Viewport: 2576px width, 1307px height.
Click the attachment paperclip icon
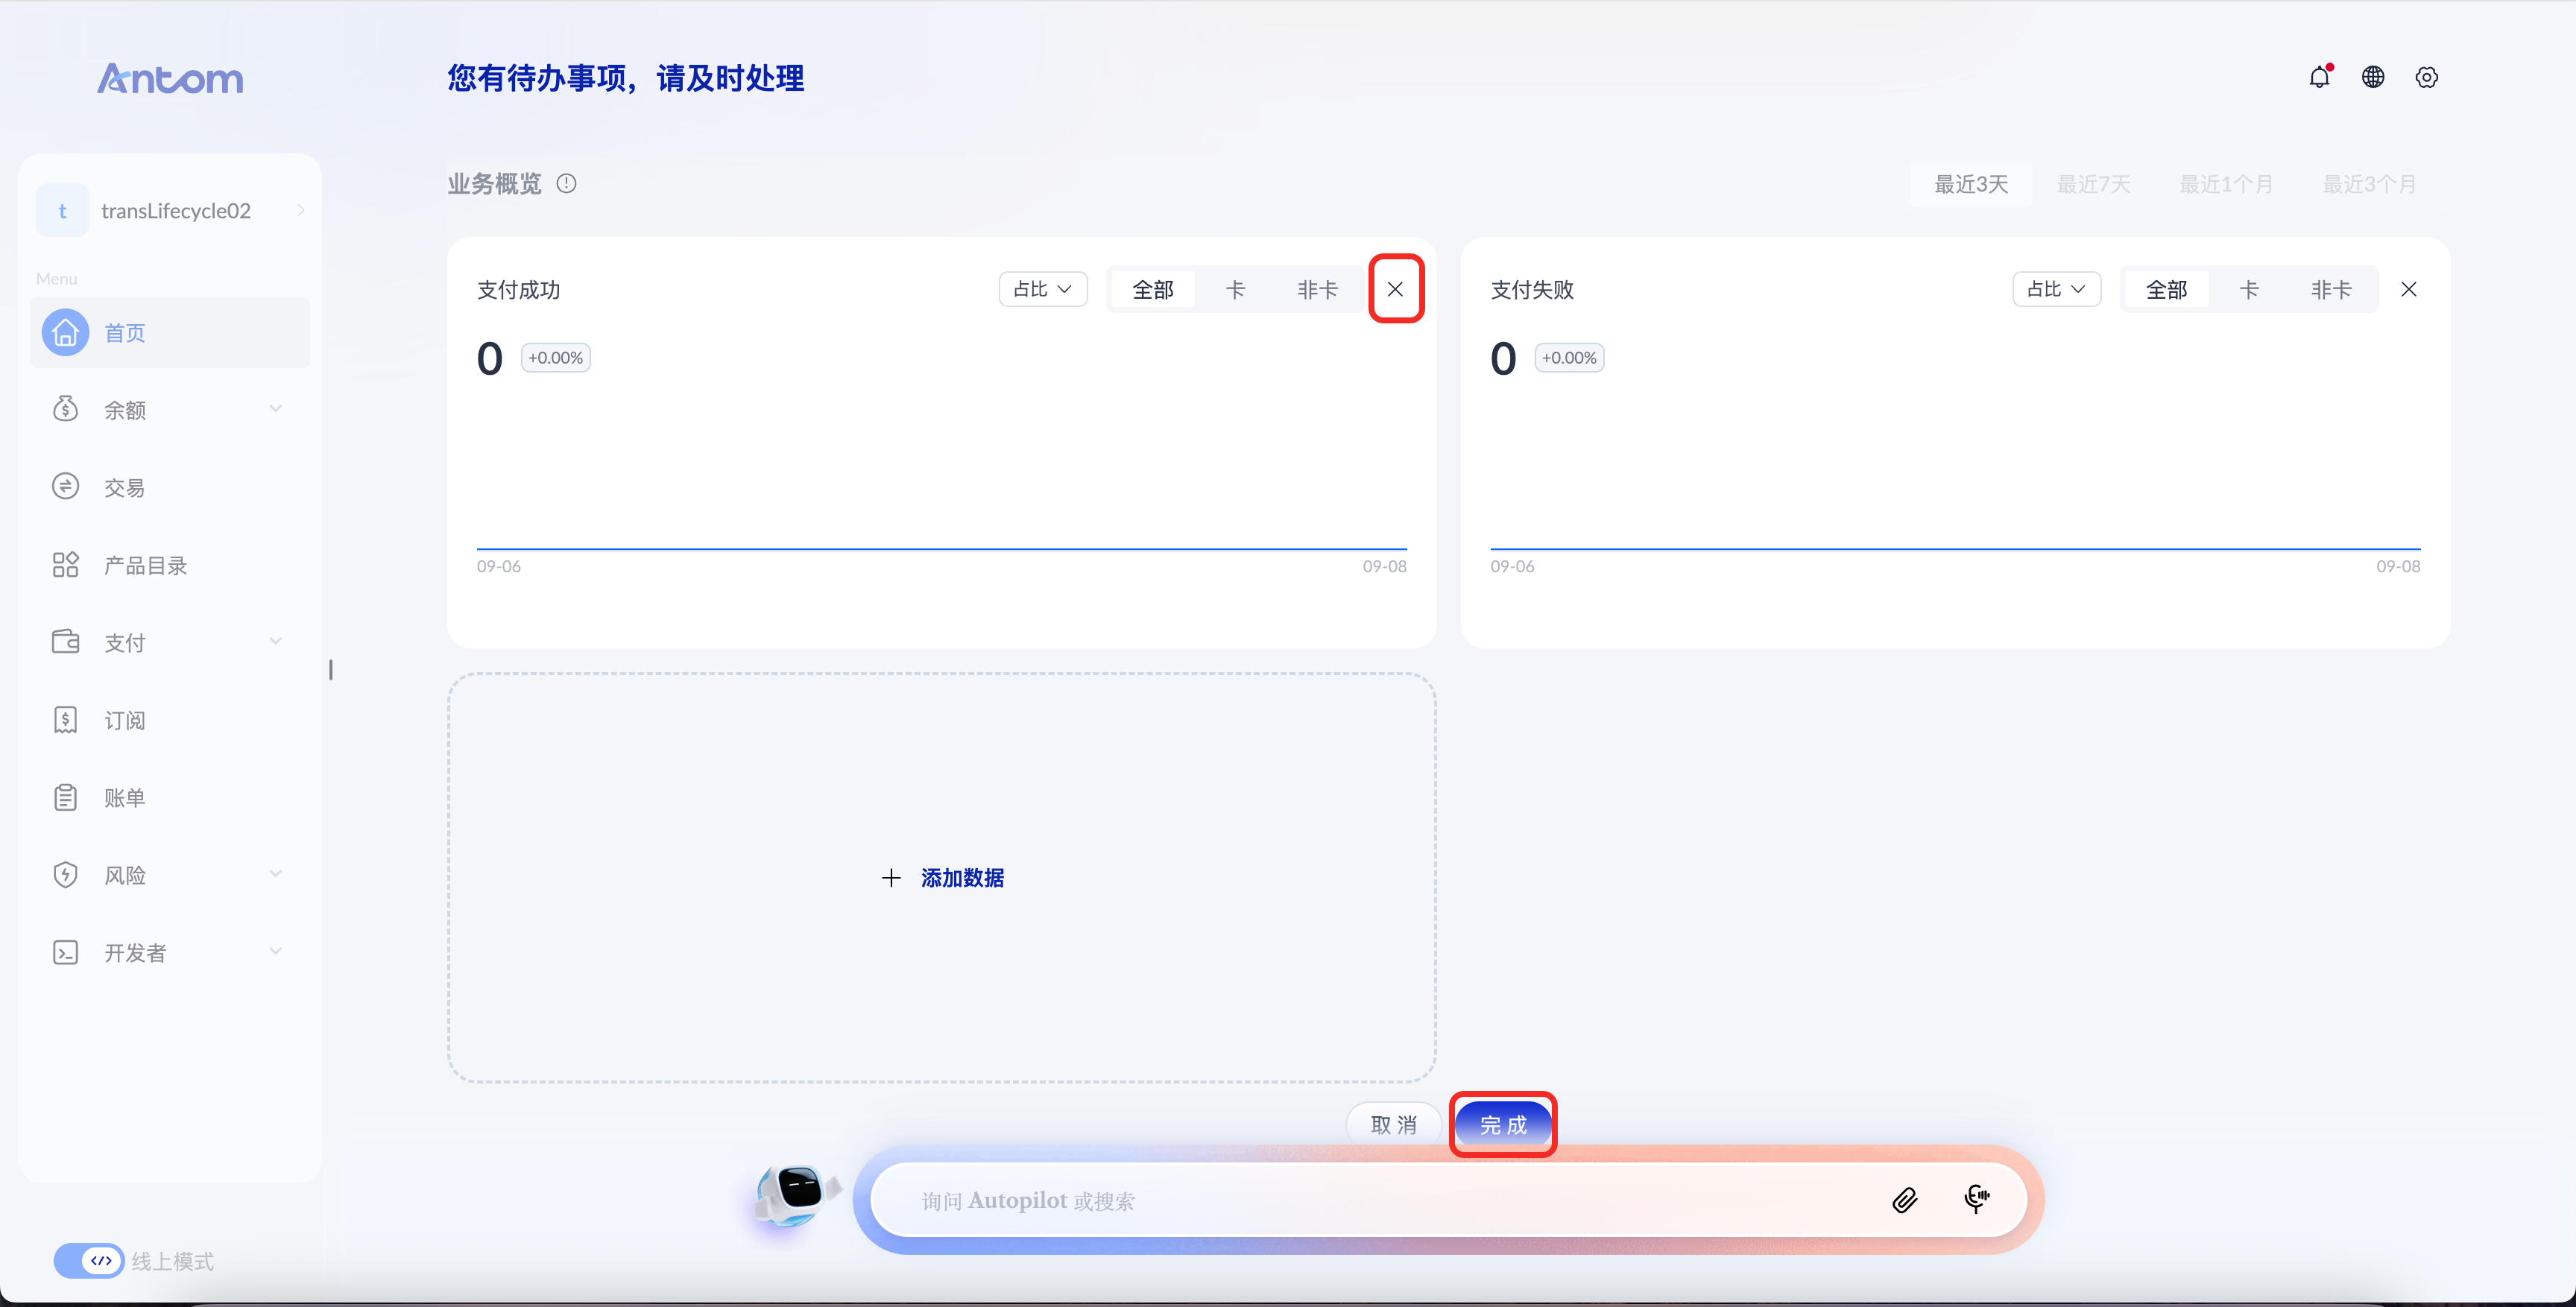tap(1905, 1200)
